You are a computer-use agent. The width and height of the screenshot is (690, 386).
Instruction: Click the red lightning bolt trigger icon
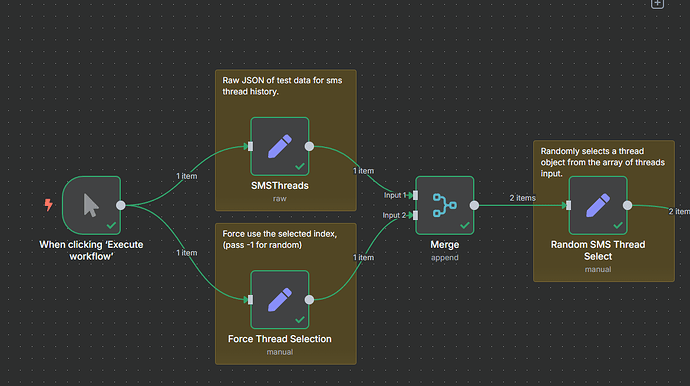click(48, 205)
